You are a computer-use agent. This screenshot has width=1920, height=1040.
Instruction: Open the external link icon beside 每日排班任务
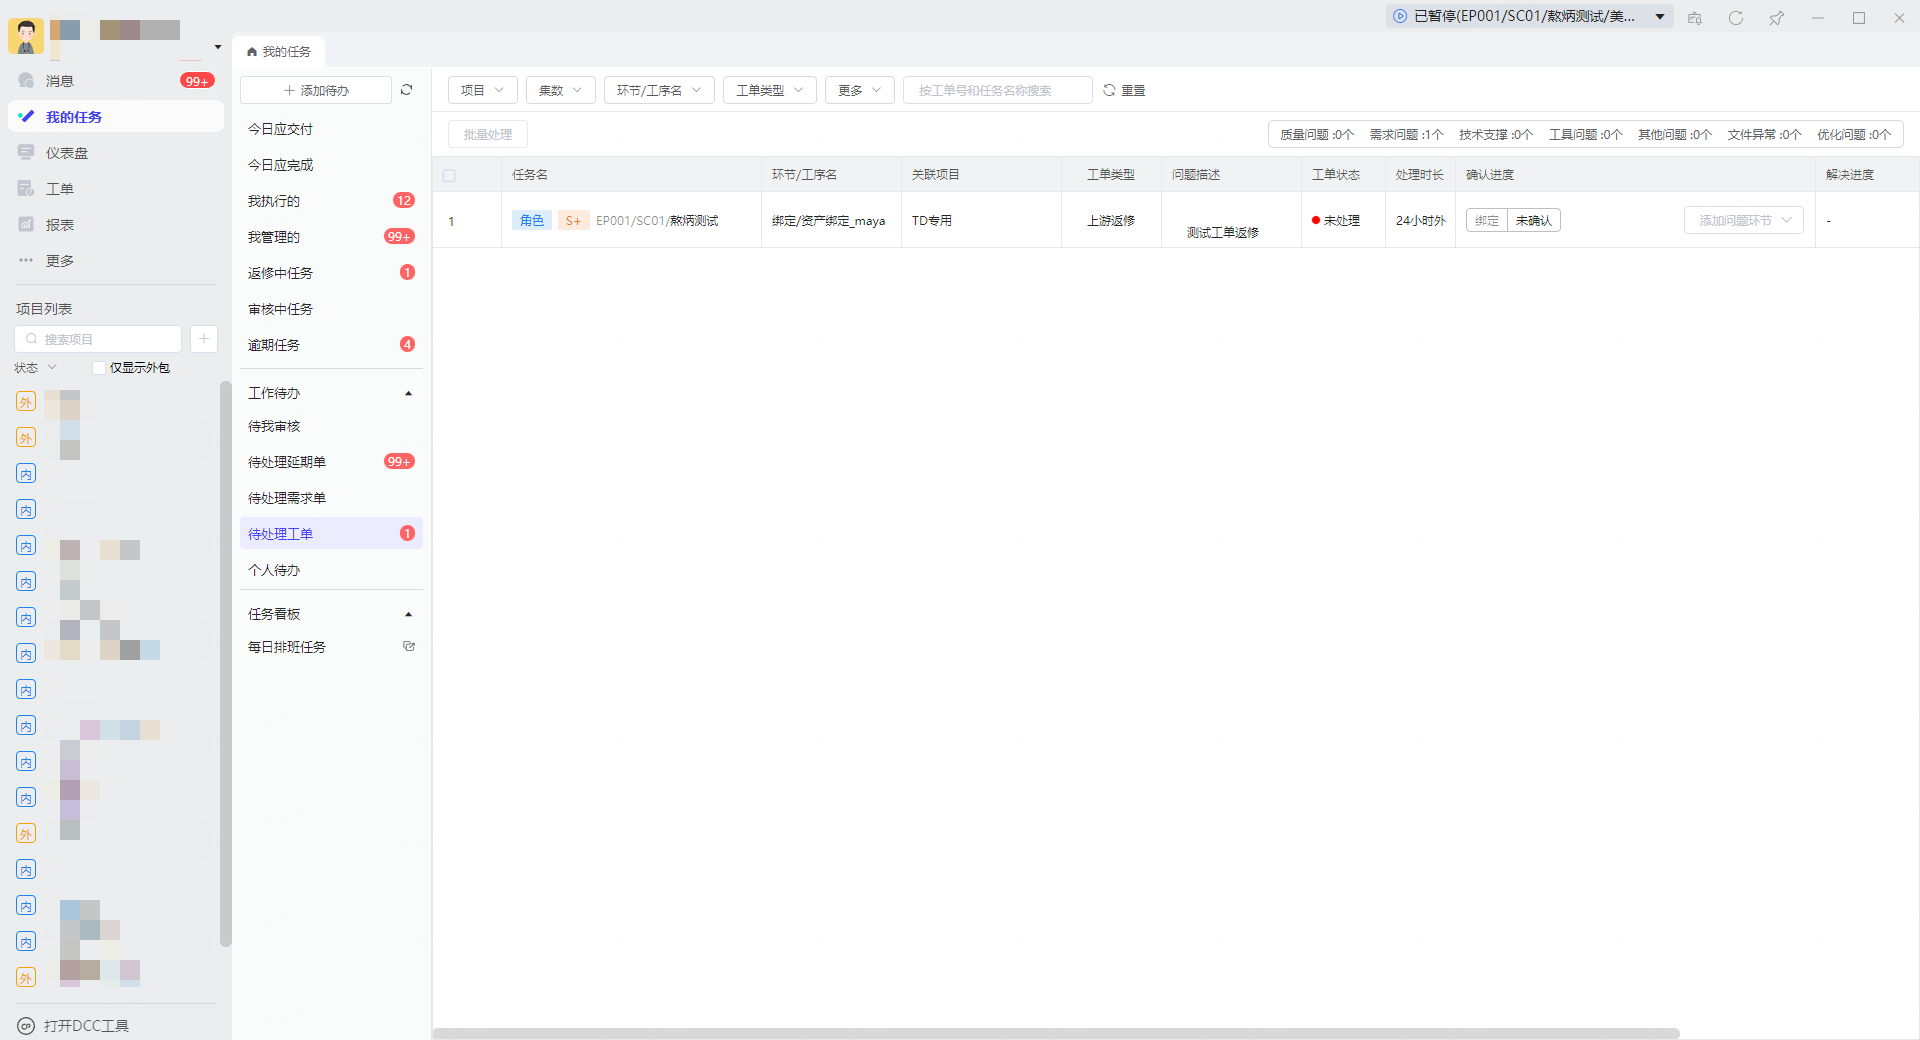tap(409, 647)
